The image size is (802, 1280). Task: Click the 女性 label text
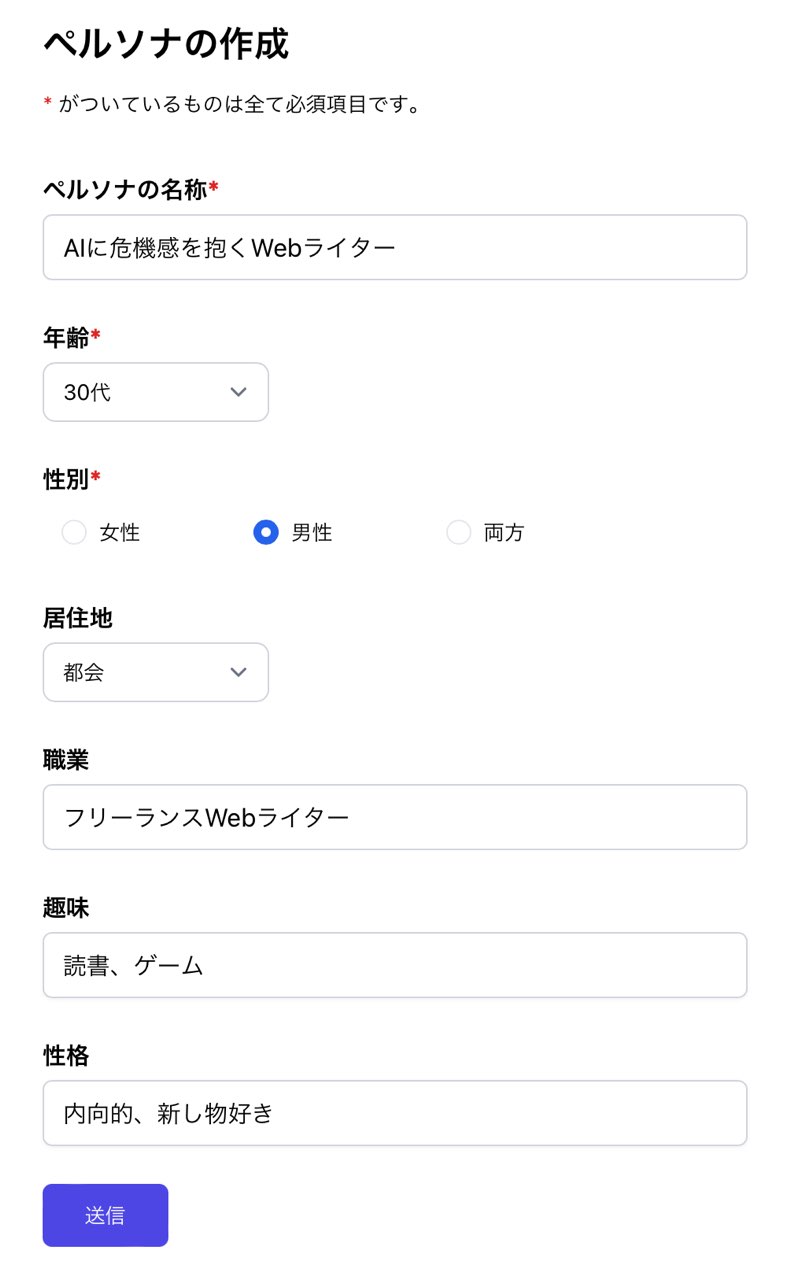[120, 533]
